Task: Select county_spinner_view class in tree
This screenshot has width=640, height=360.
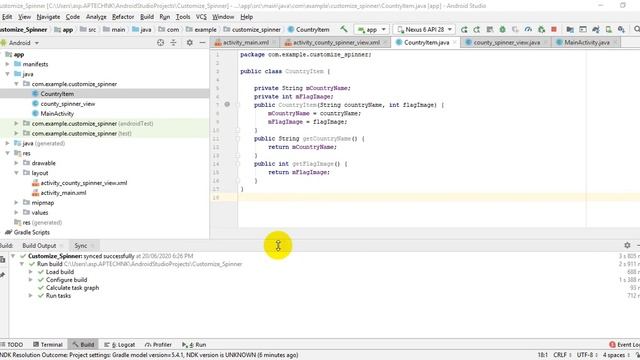Action: click(68, 104)
